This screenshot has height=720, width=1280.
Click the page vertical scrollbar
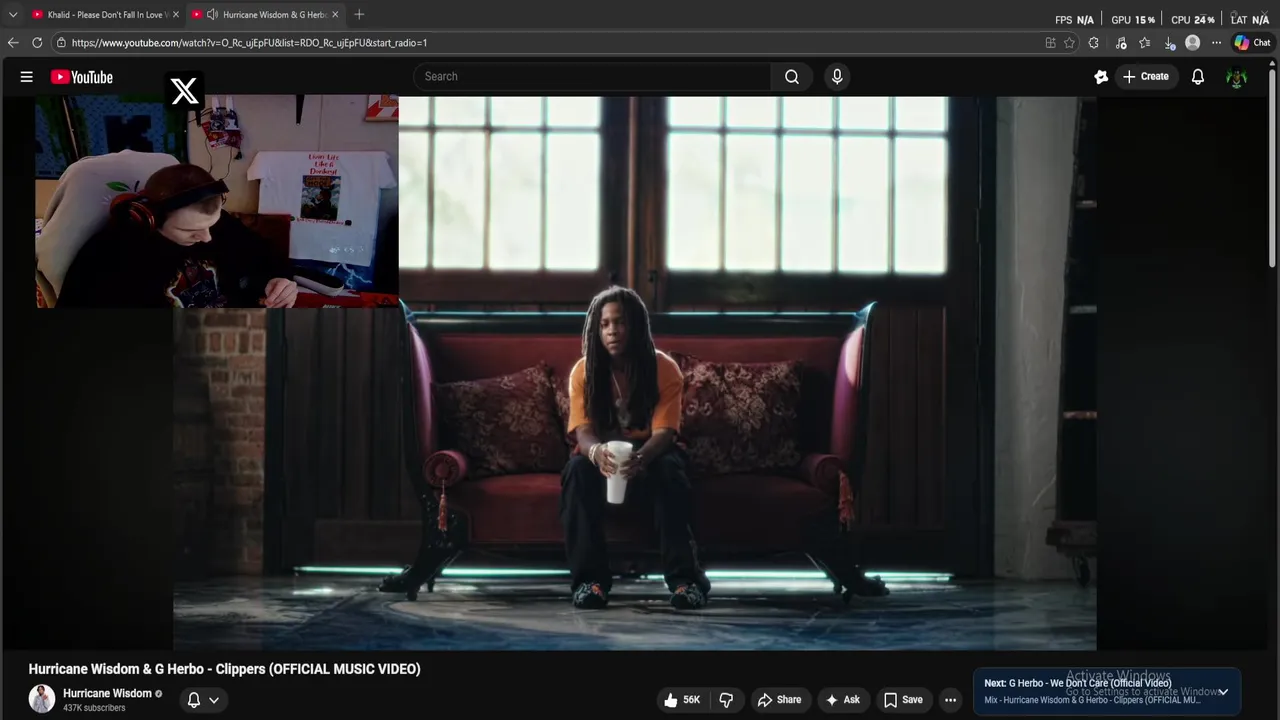(x=1272, y=170)
